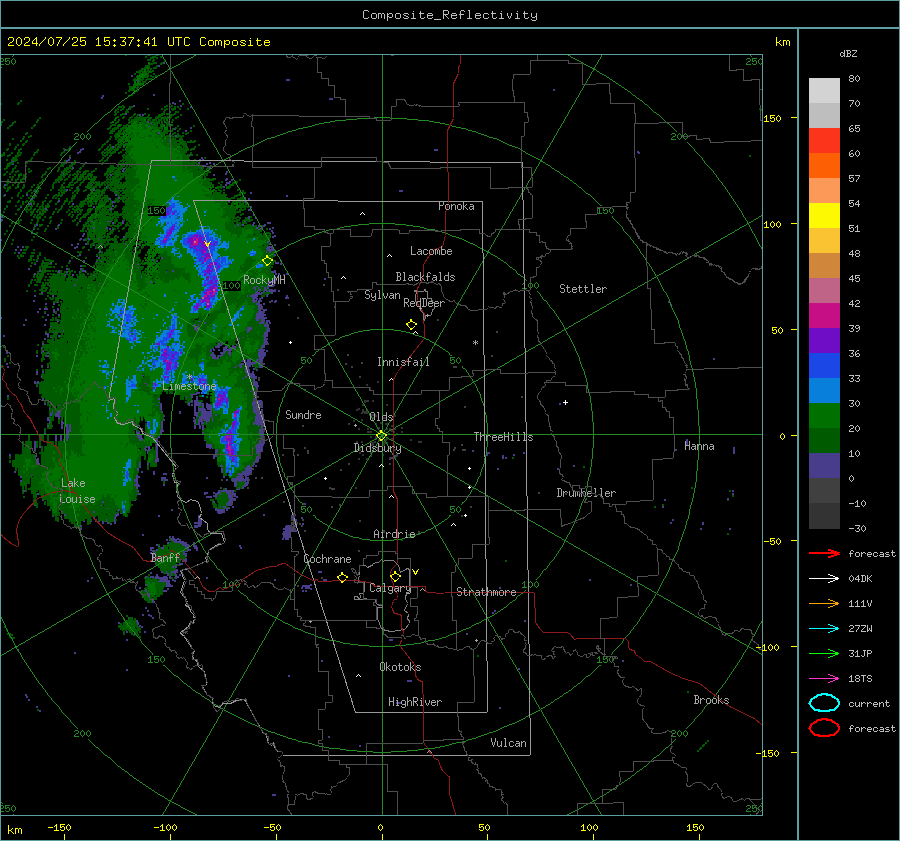The image size is (900, 841).
Task: Click the green 31JP arrow icon
Action: pos(824,653)
